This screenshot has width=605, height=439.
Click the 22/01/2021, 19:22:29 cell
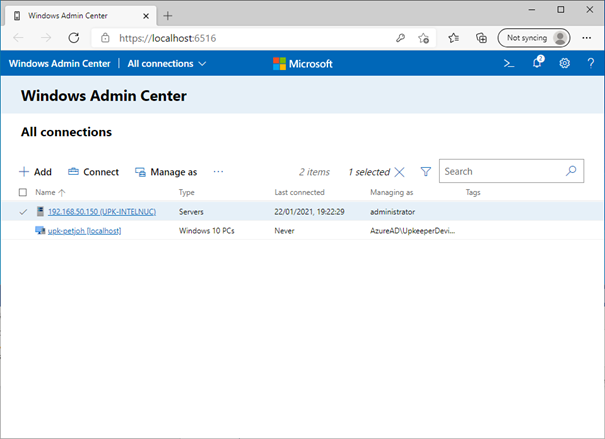pyautogui.click(x=309, y=212)
